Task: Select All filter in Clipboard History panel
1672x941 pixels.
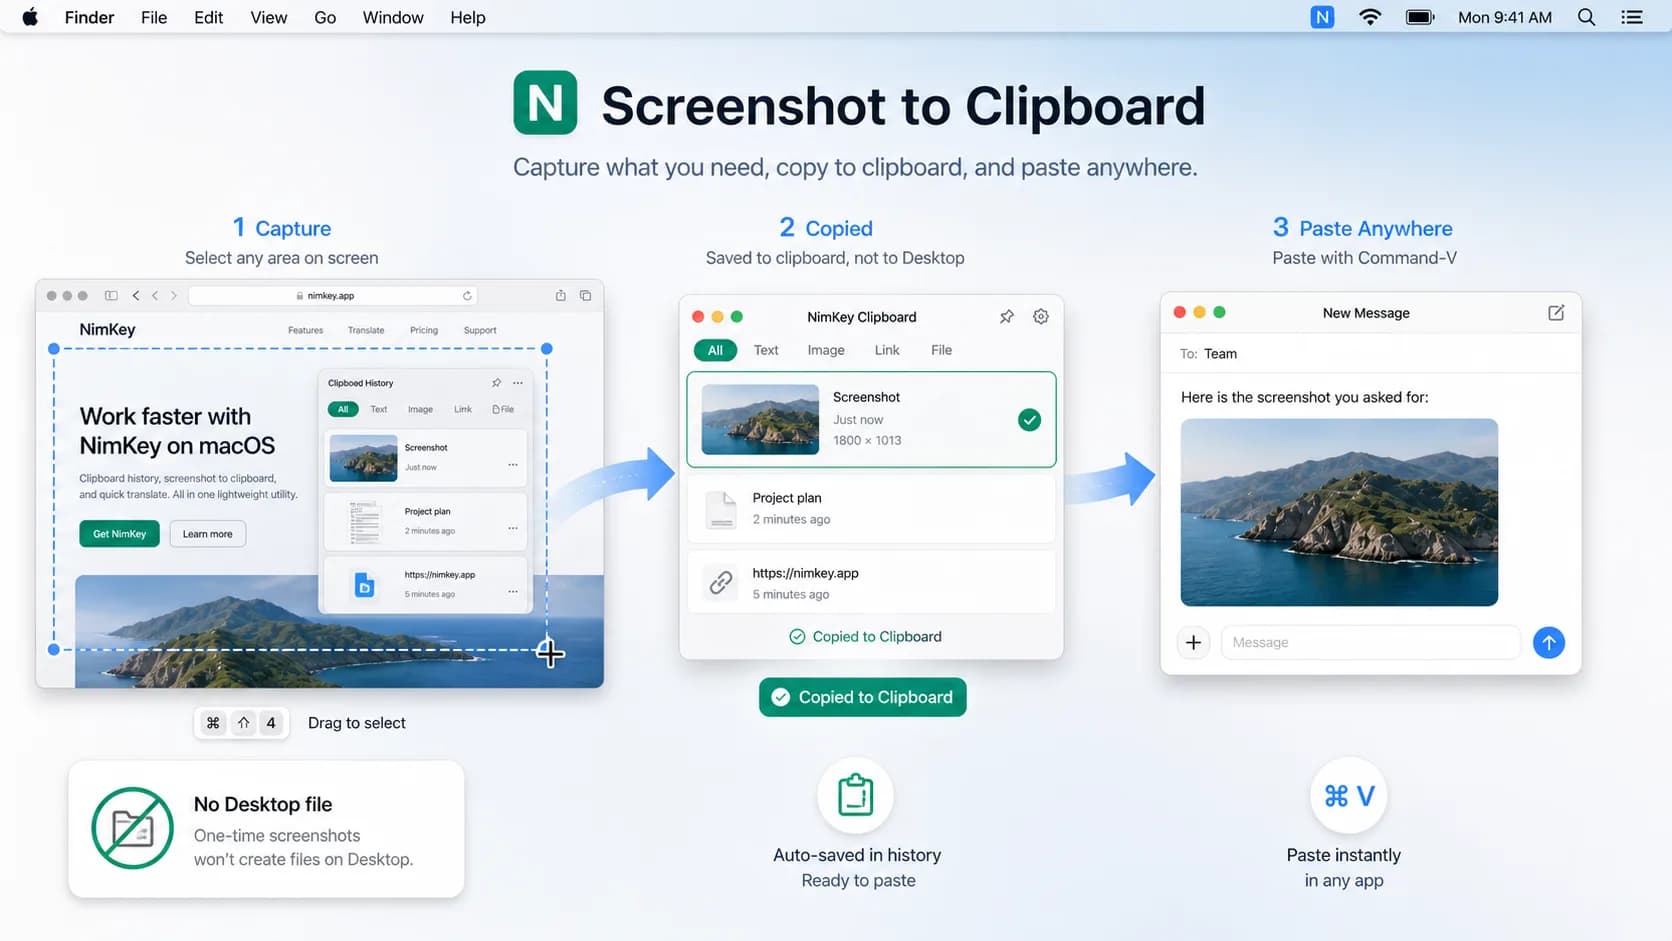Action: (x=343, y=409)
